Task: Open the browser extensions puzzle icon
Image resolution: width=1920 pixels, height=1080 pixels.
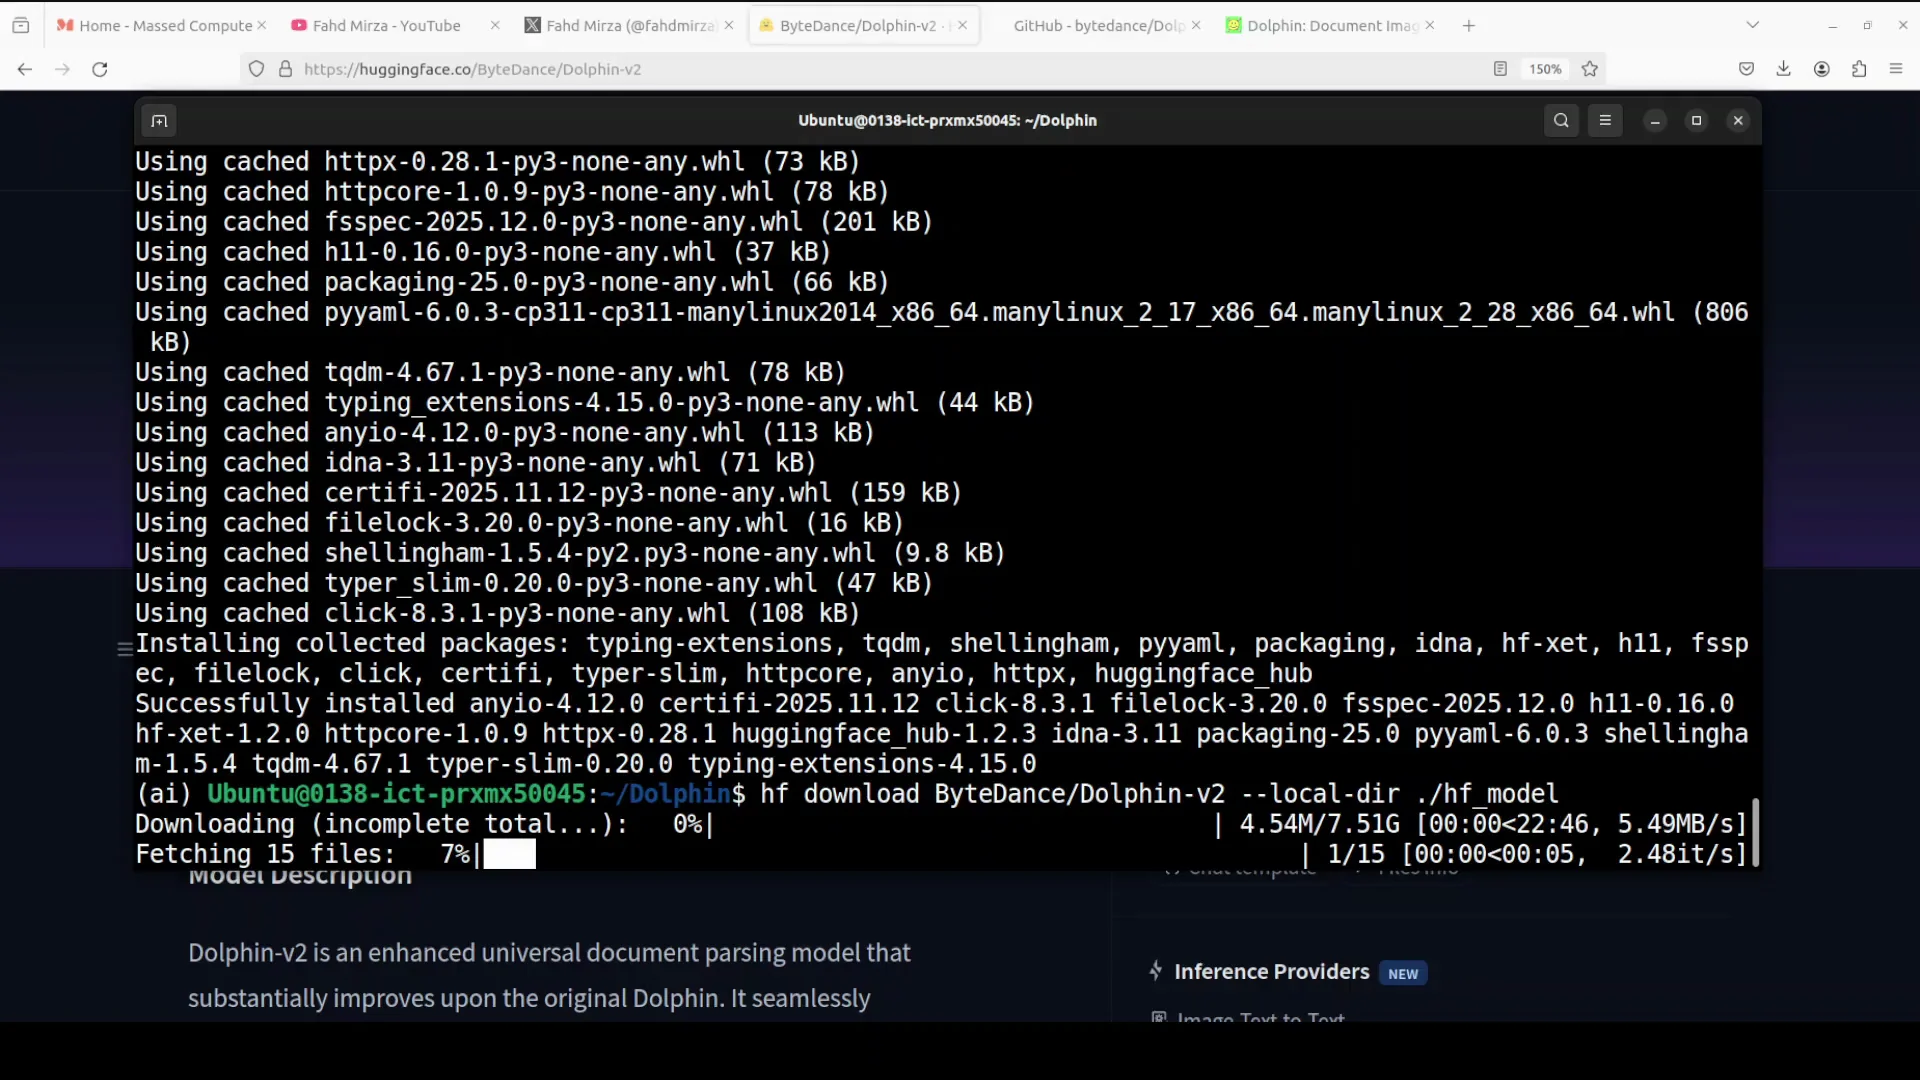Action: [x=1859, y=69]
